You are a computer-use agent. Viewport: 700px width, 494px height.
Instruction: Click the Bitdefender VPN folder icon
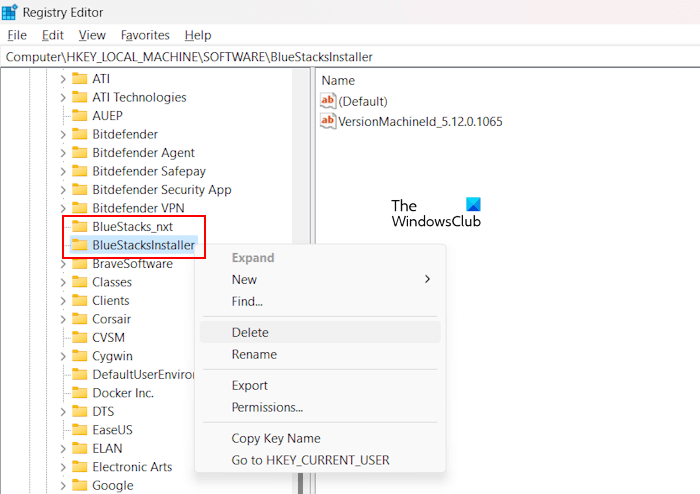coord(79,208)
